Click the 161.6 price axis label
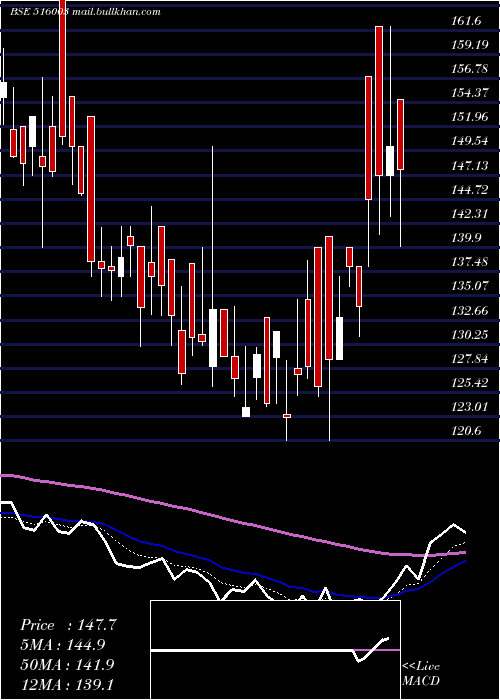Screen dimensions: 500x700 click(x=466, y=21)
